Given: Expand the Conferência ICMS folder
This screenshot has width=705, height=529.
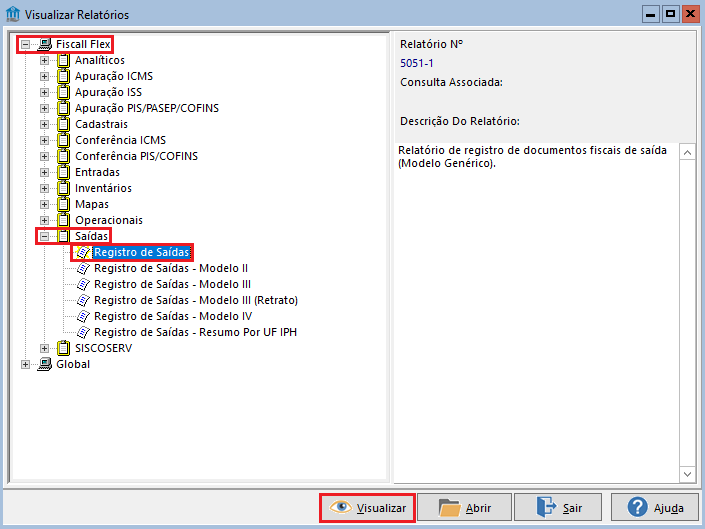Looking at the screenshot, I should [x=44, y=140].
